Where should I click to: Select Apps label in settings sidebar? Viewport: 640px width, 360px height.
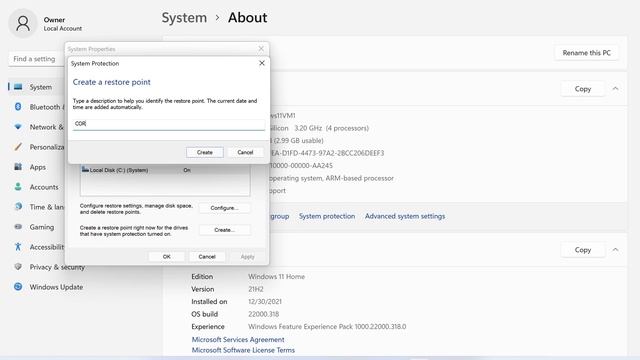pyautogui.click(x=38, y=167)
